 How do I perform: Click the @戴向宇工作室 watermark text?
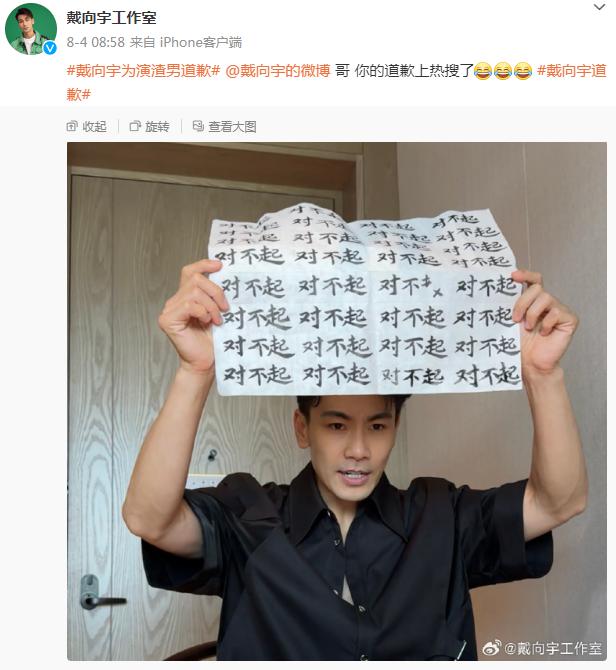(553, 648)
